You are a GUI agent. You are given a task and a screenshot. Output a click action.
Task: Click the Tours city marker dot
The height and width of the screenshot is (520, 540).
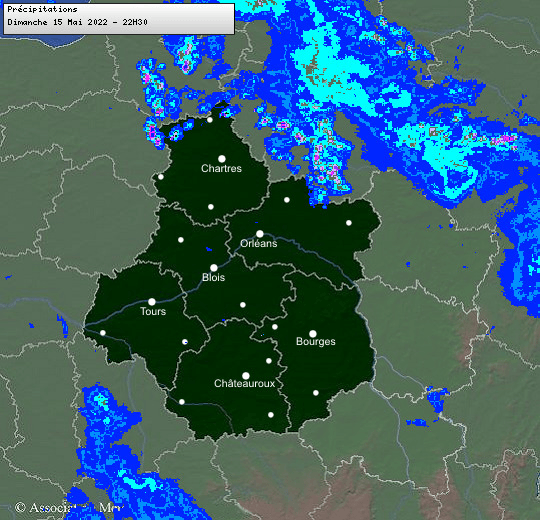pyautogui.click(x=152, y=302)
